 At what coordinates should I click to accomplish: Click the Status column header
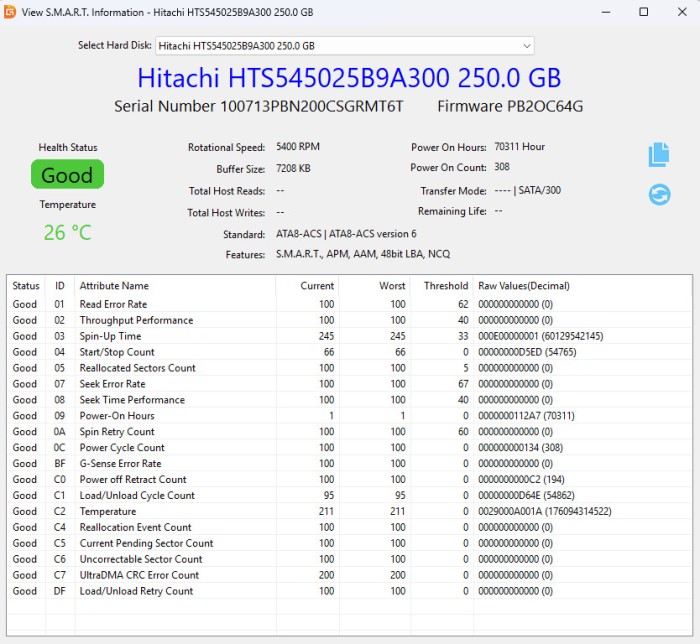26,286
